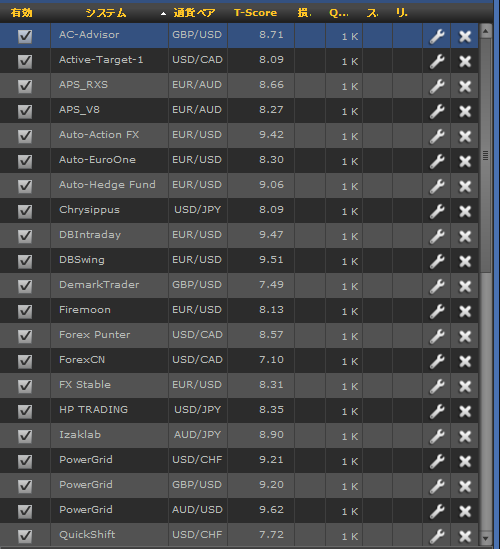This screenshot has height=549, width=500.
Task: Click the 1 K quantity for Forex Punter
Action: [350, 336]
